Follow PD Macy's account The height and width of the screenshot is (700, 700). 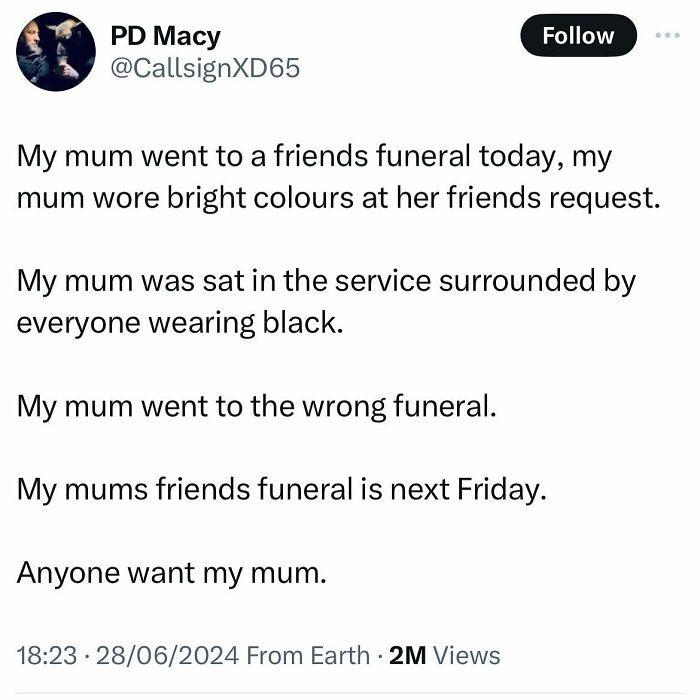tap(577, 36)
